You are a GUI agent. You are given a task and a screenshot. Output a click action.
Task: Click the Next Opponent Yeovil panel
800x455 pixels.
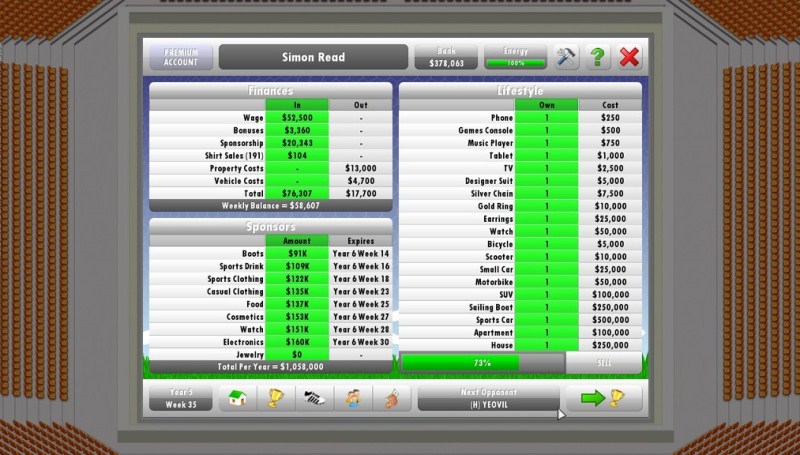click(x=488, y=398)
